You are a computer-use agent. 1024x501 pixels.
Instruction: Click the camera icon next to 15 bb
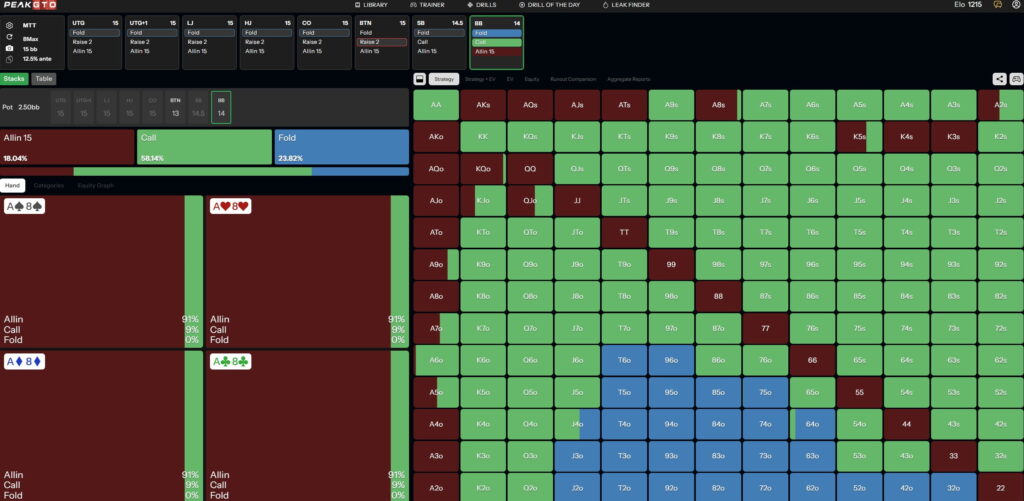pos(9,48)
